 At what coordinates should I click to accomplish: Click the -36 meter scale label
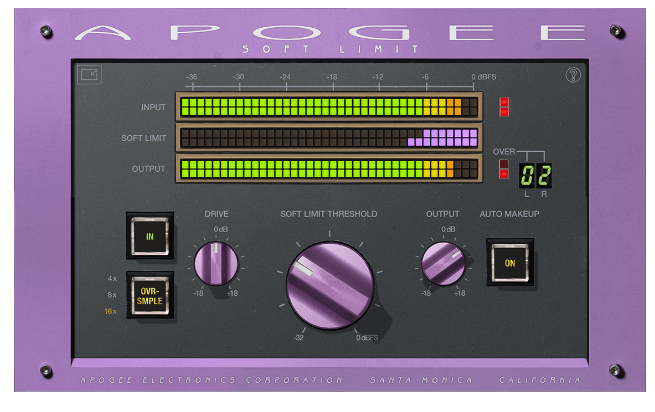[x=192, y=77]
